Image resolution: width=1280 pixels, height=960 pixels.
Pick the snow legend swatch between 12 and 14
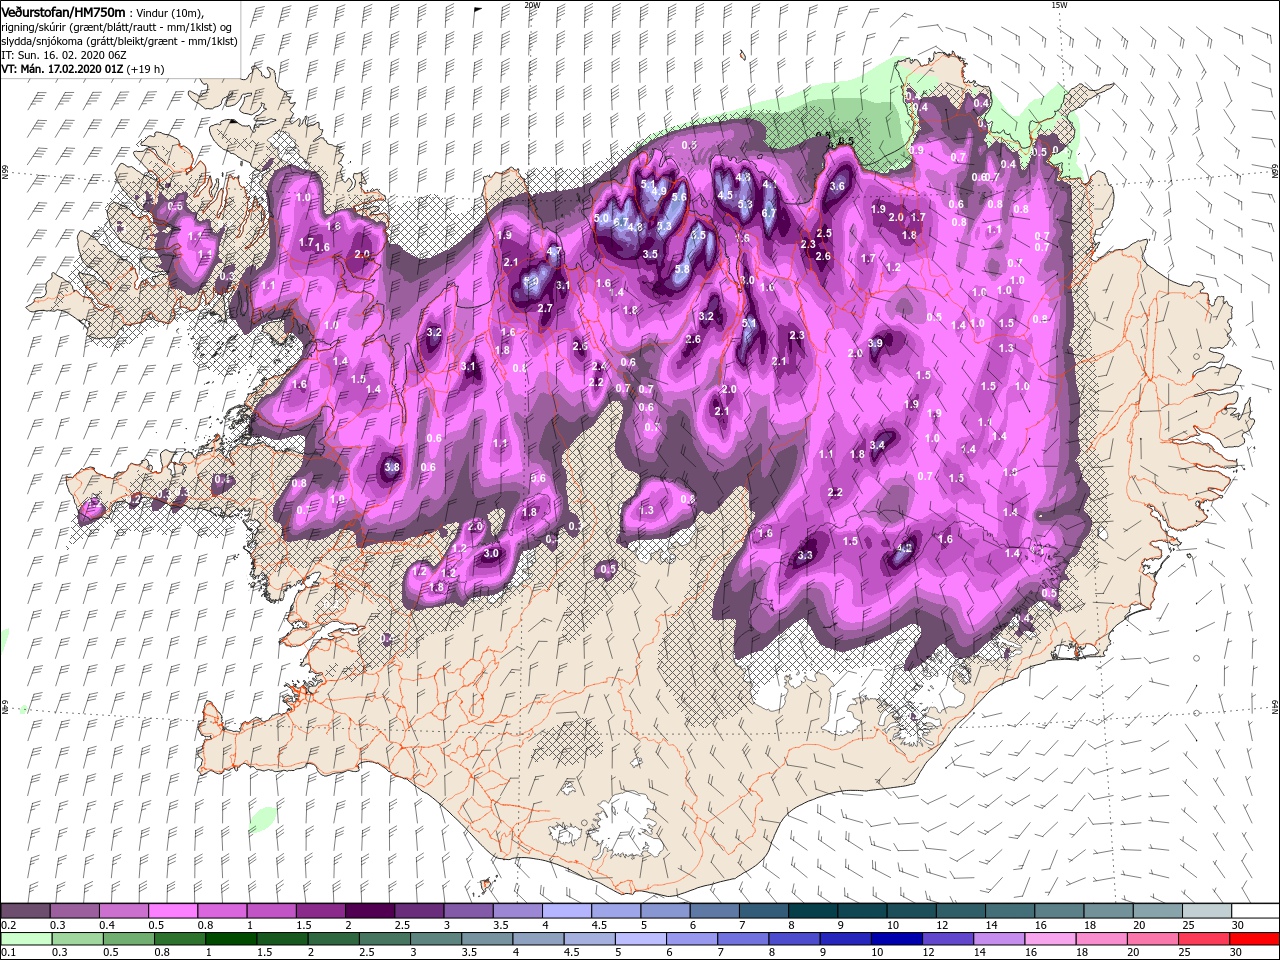[x=961, y=911]
